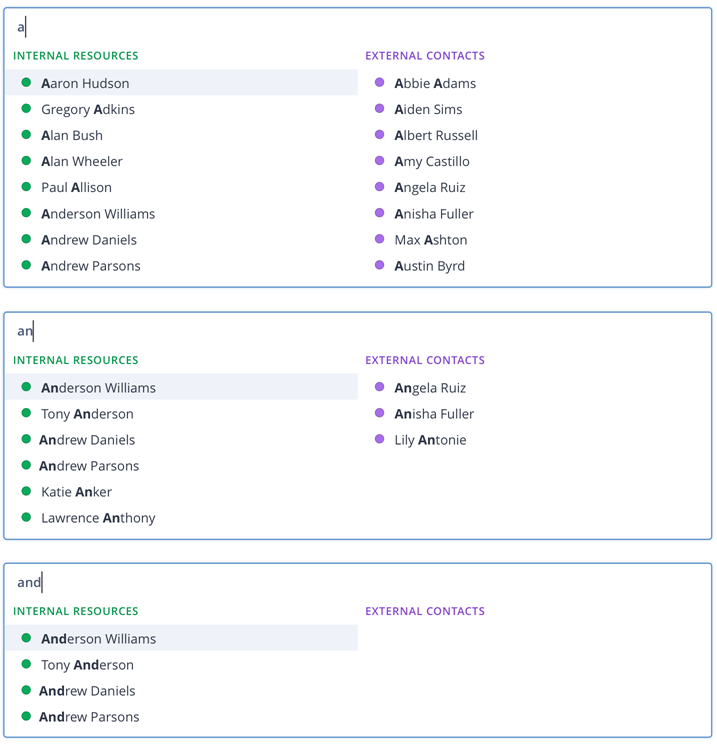Click the purple dot next to Lily Antonie

click(x=380, y=439)
